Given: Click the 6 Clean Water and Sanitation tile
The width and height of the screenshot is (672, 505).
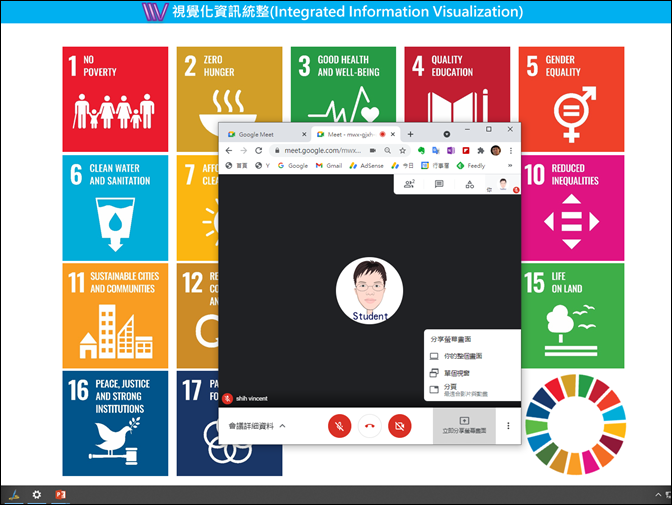Looking at the screenshot, I should pos(115,208).
